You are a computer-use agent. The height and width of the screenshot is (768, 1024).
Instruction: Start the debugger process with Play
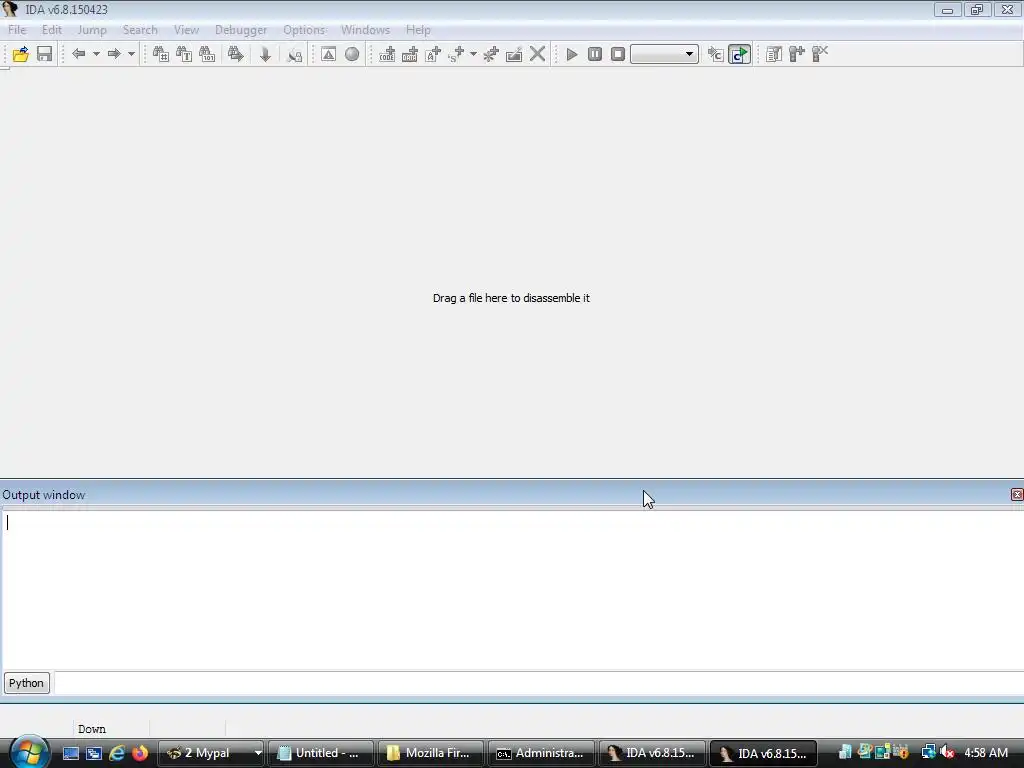[571, 54]
